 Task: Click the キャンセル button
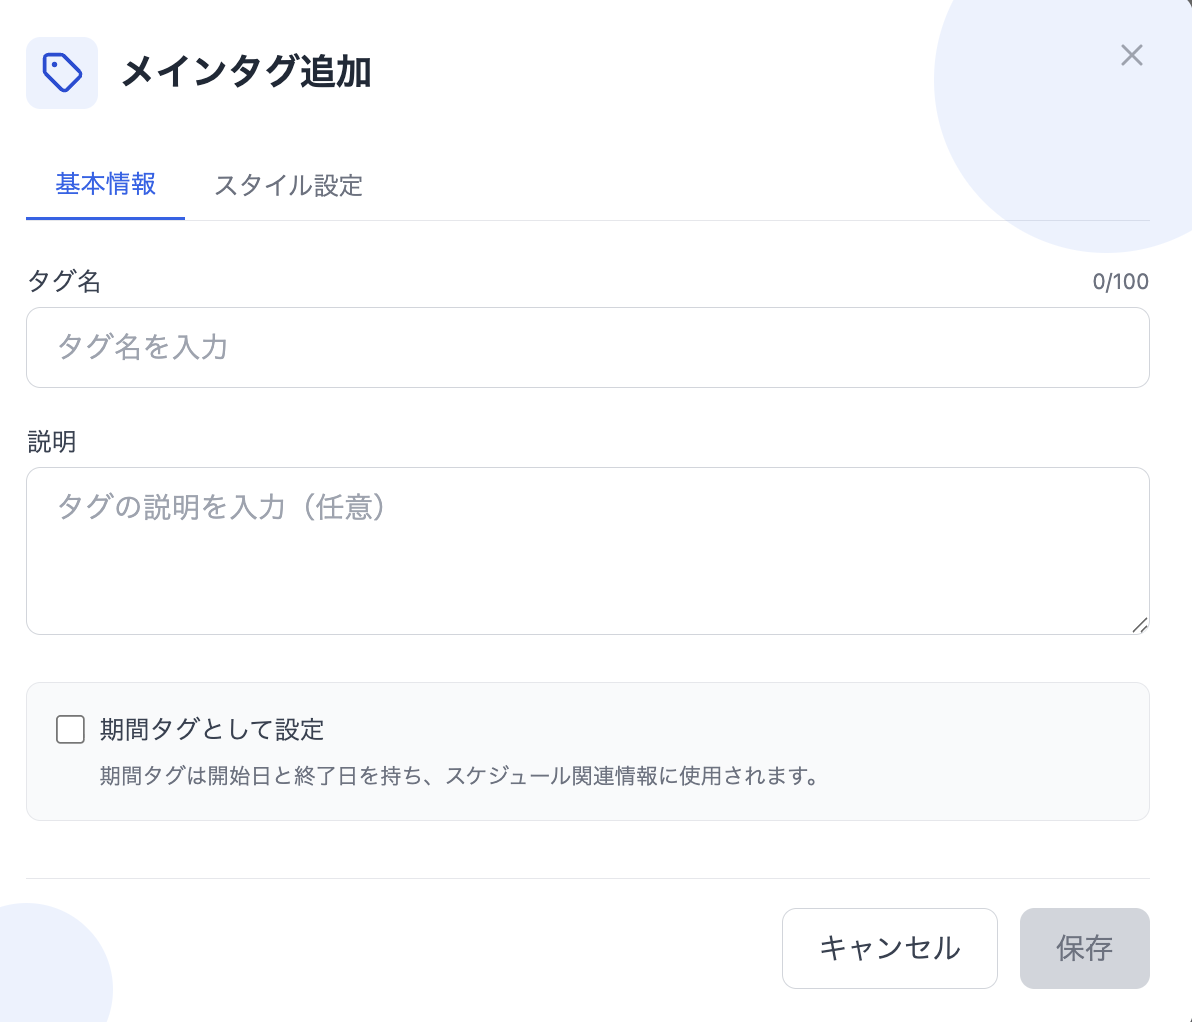pos(889,948)
